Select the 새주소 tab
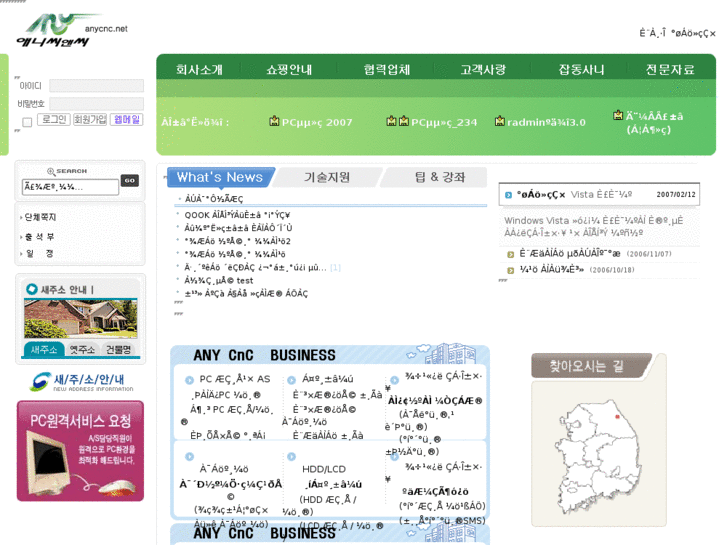This screenshot has width=727, height=545. 44,349
